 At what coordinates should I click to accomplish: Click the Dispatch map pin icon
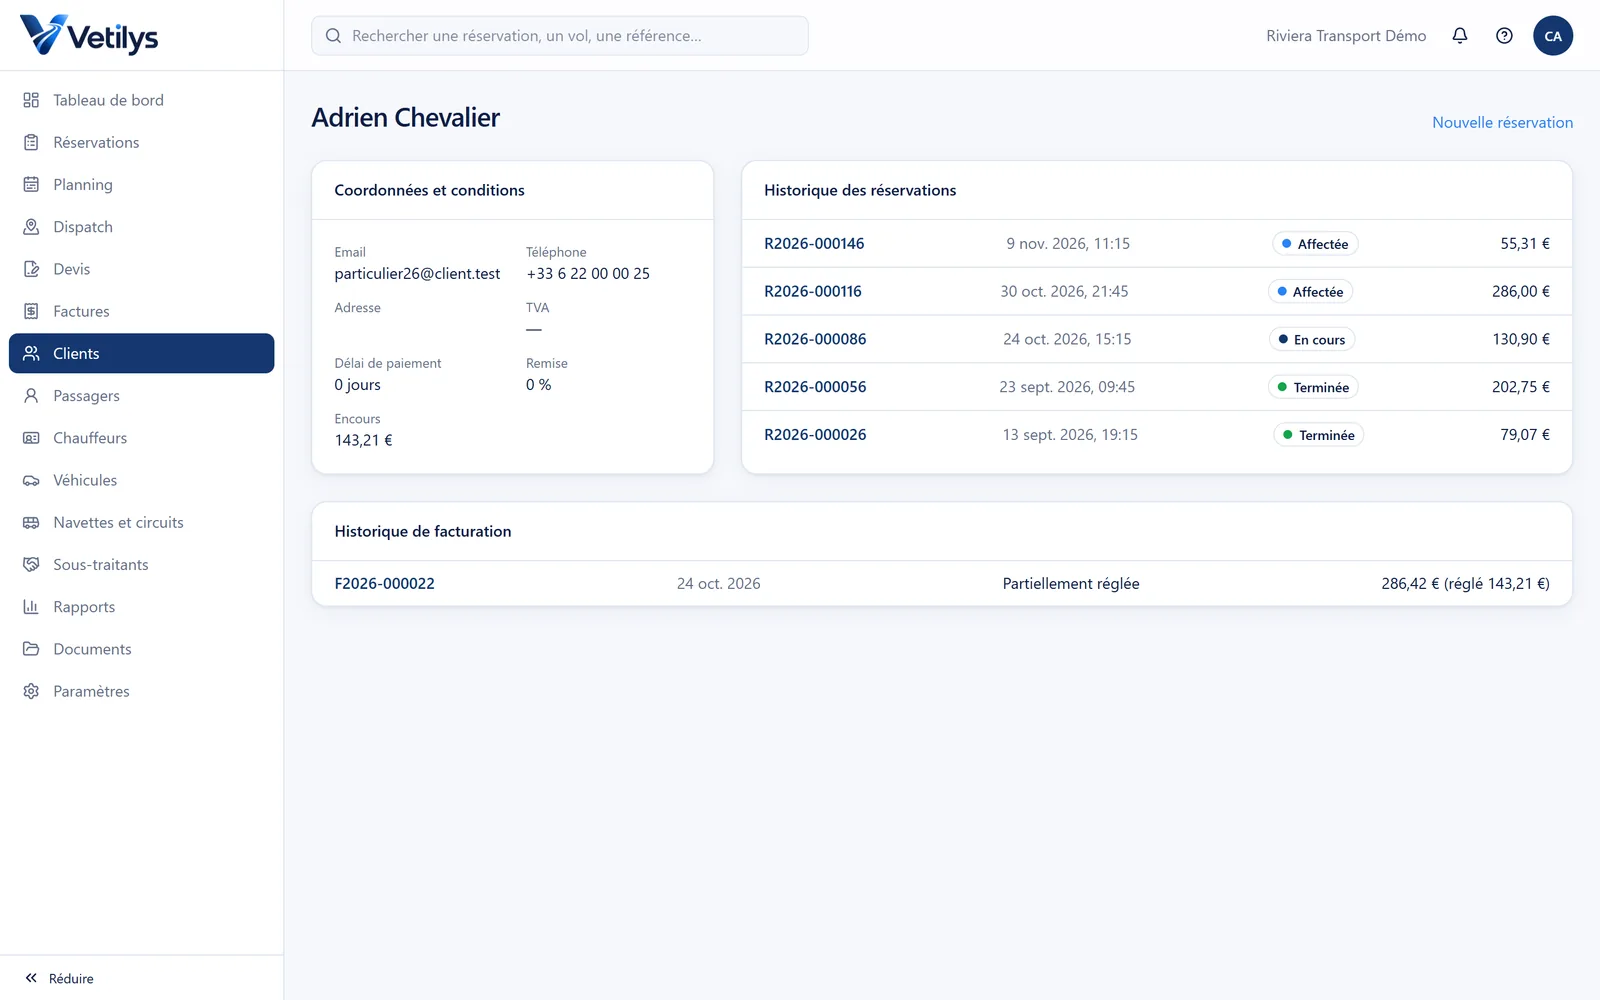click(31, 227)
